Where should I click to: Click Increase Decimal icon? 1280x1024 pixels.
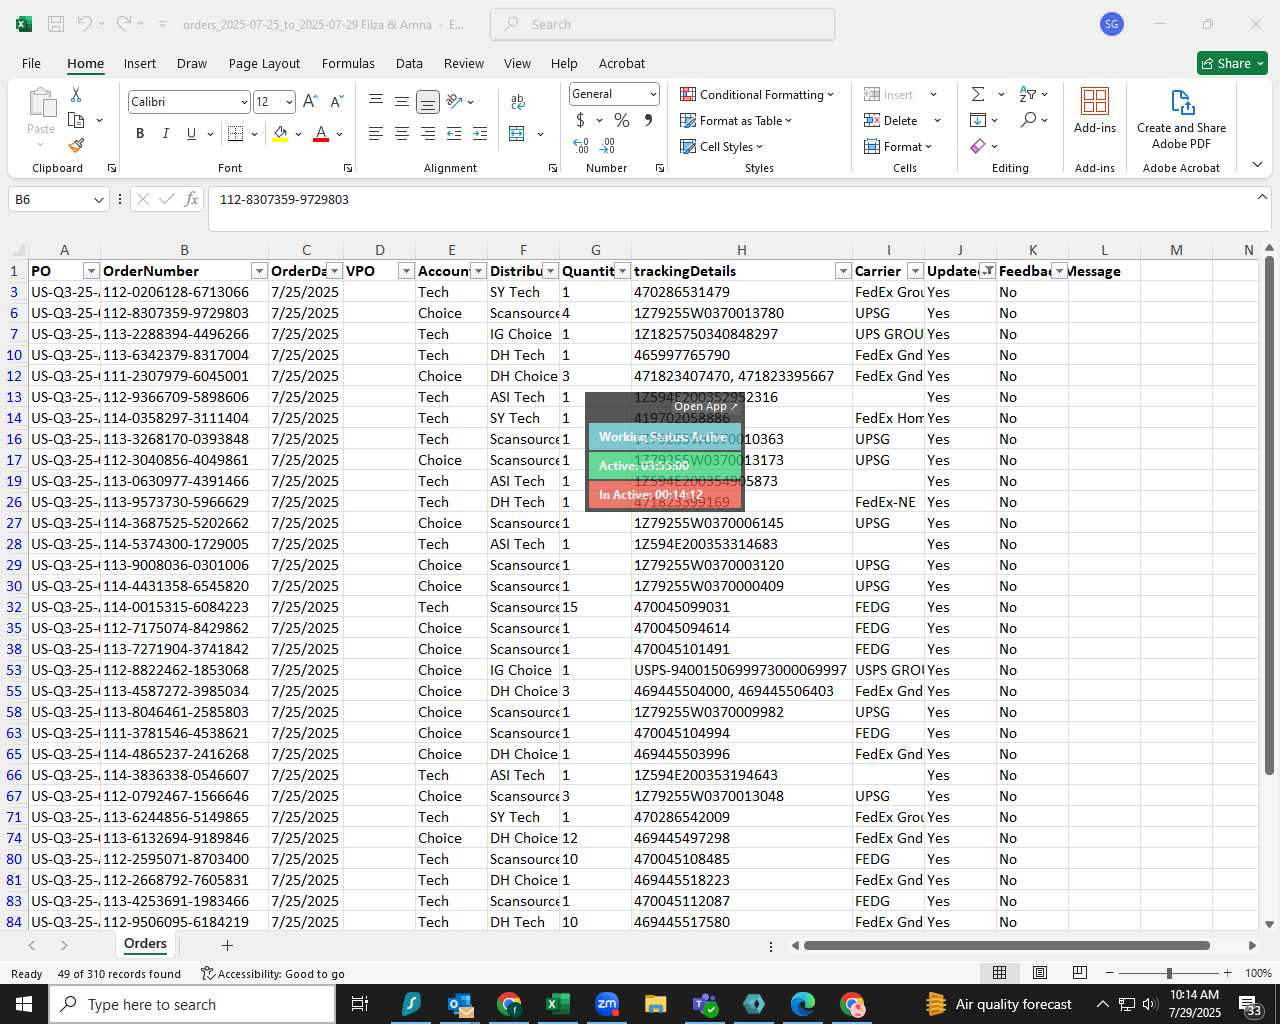tap(581, 146)
